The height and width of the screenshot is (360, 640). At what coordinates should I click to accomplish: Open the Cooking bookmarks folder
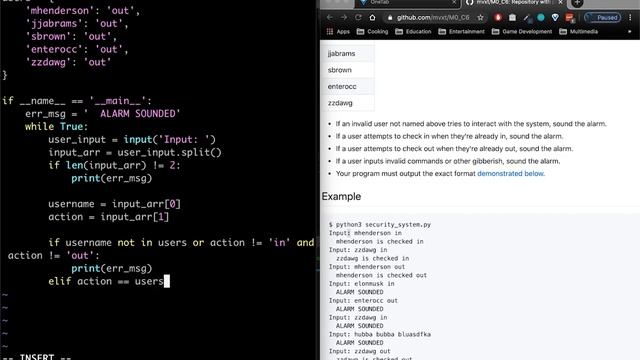[x=372, y=31]
